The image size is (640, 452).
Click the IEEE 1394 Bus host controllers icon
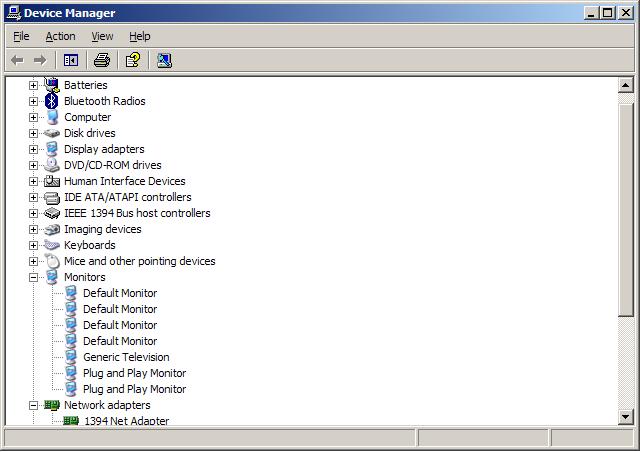[52, 213]
